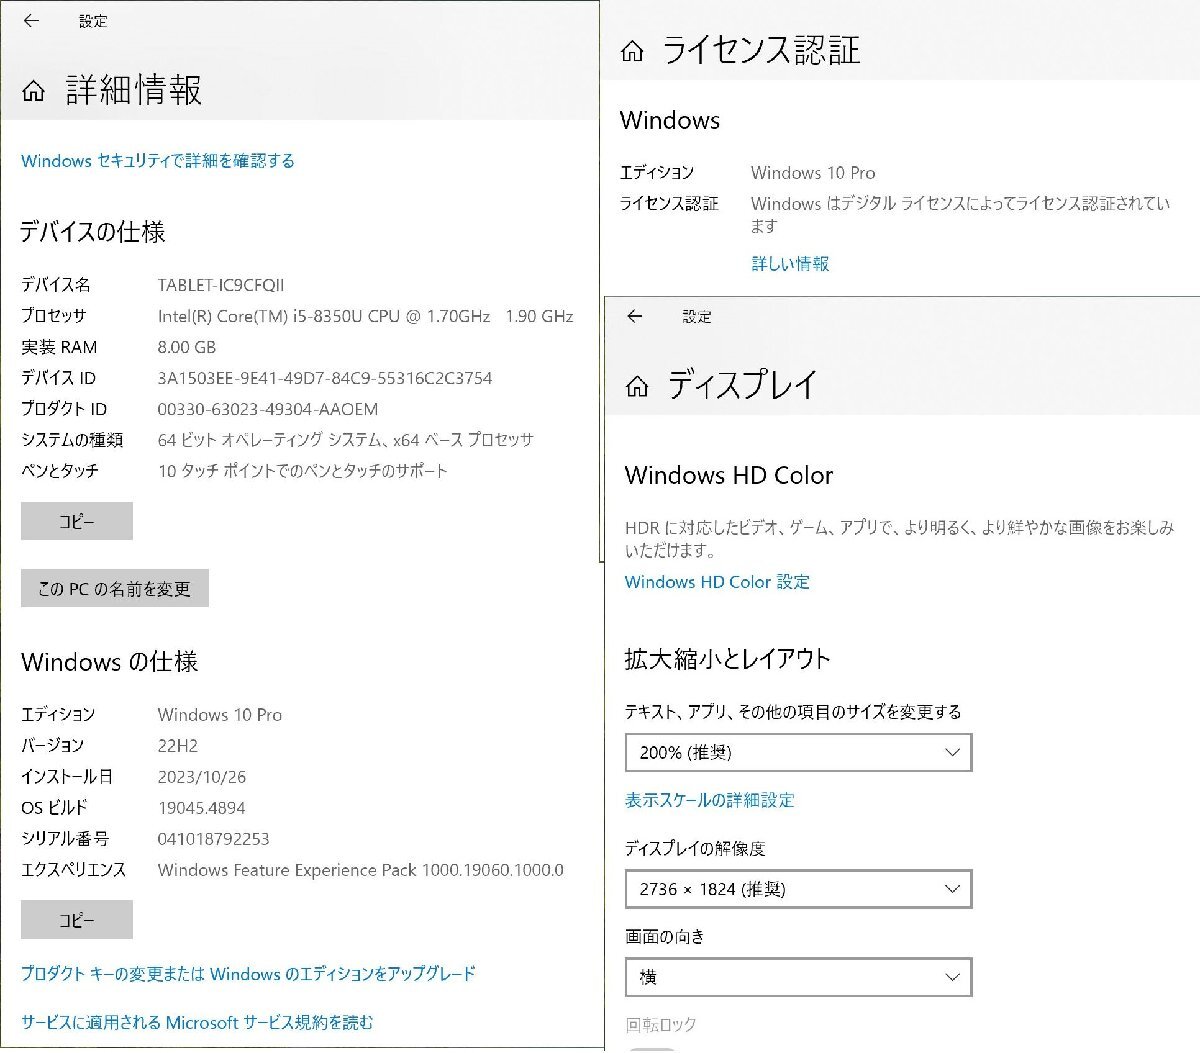The width and height of the screenshot is (1200, 1053).
Task: Open Windows セキュリティで詳細を確認する link
Action: [x=158, y=161]
